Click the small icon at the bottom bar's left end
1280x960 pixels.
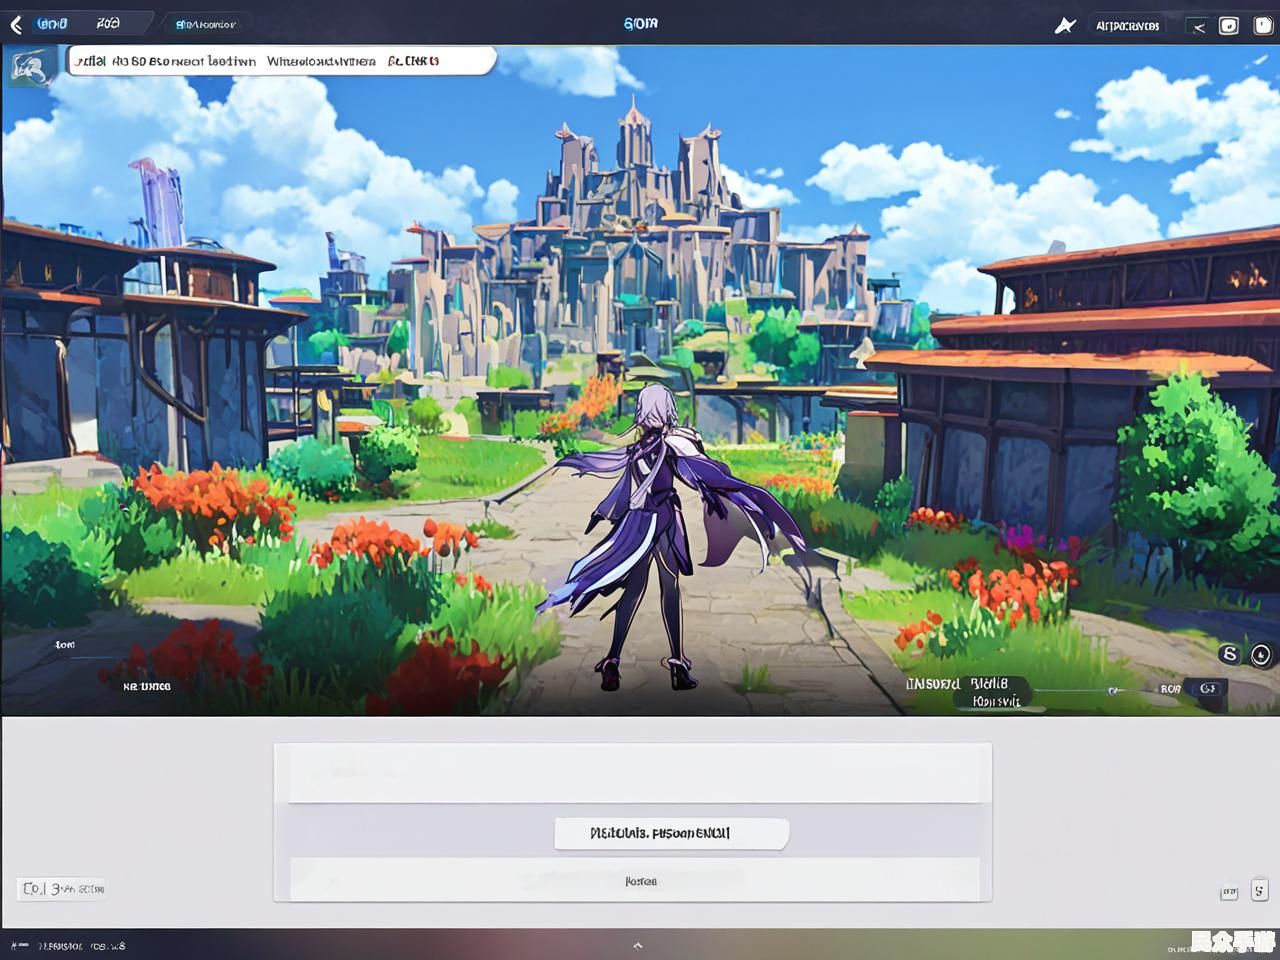(x=19, y=945)
